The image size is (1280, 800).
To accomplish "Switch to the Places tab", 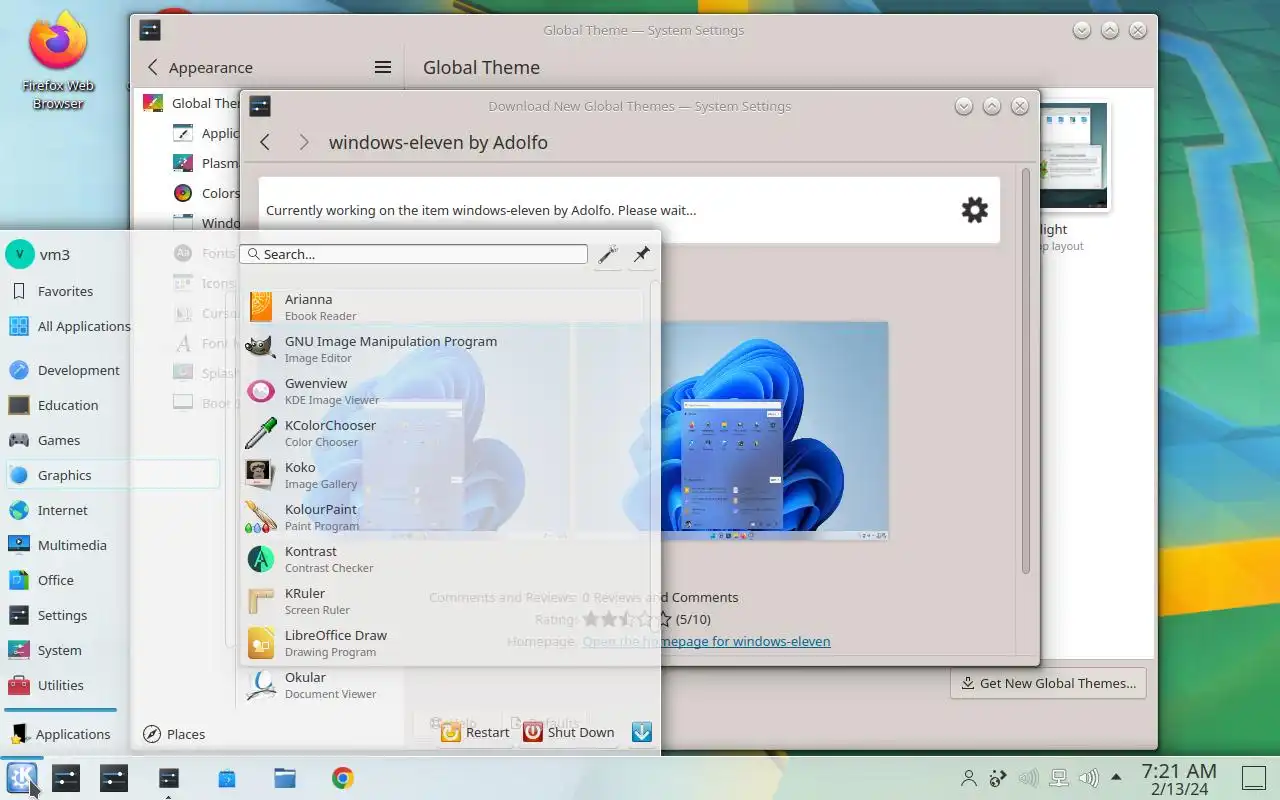I will pyautogui.click(x=175, y=734).
